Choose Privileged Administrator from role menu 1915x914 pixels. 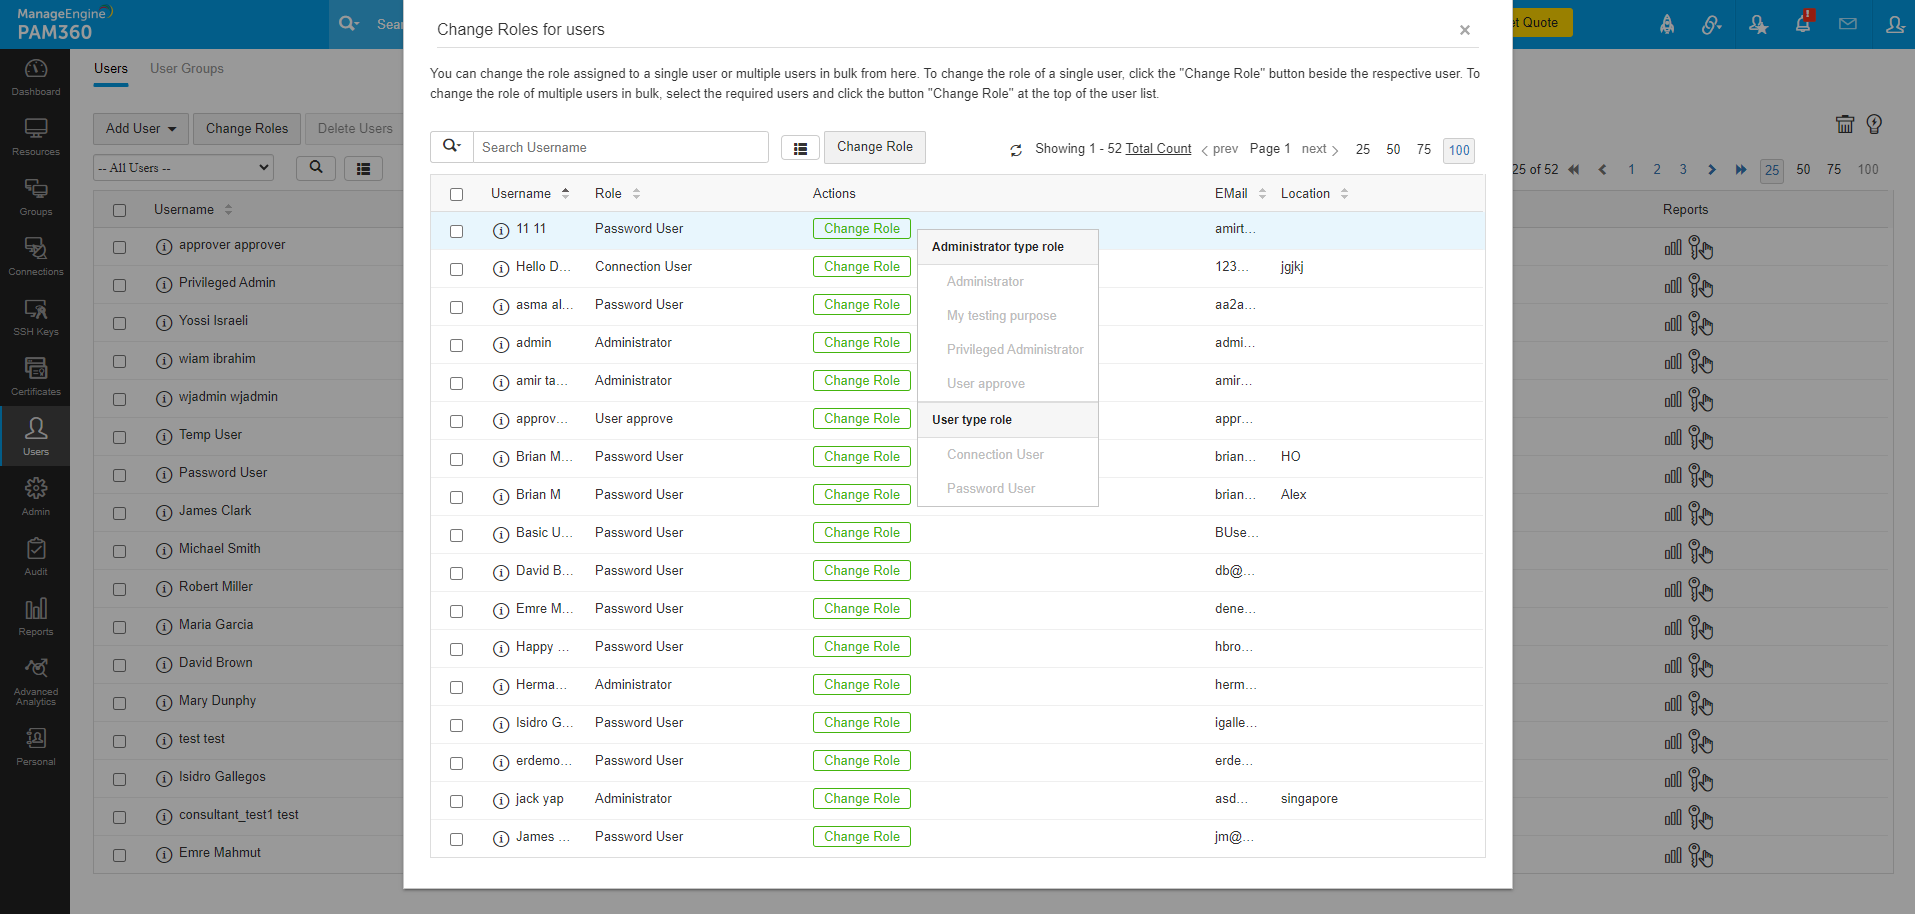click(1014, 350)
